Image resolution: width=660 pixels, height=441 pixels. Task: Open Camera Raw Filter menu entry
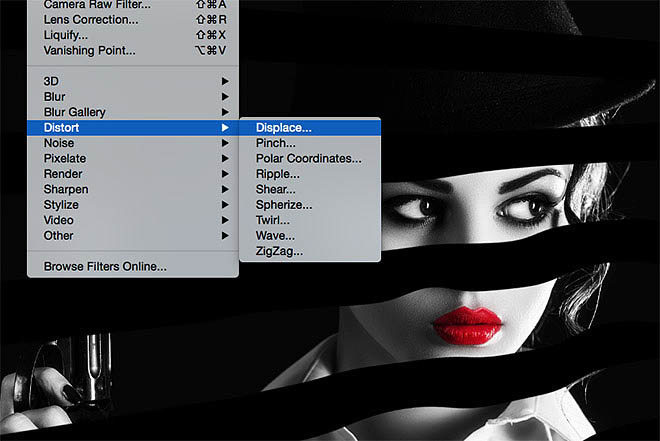click(x=133, y=5)
